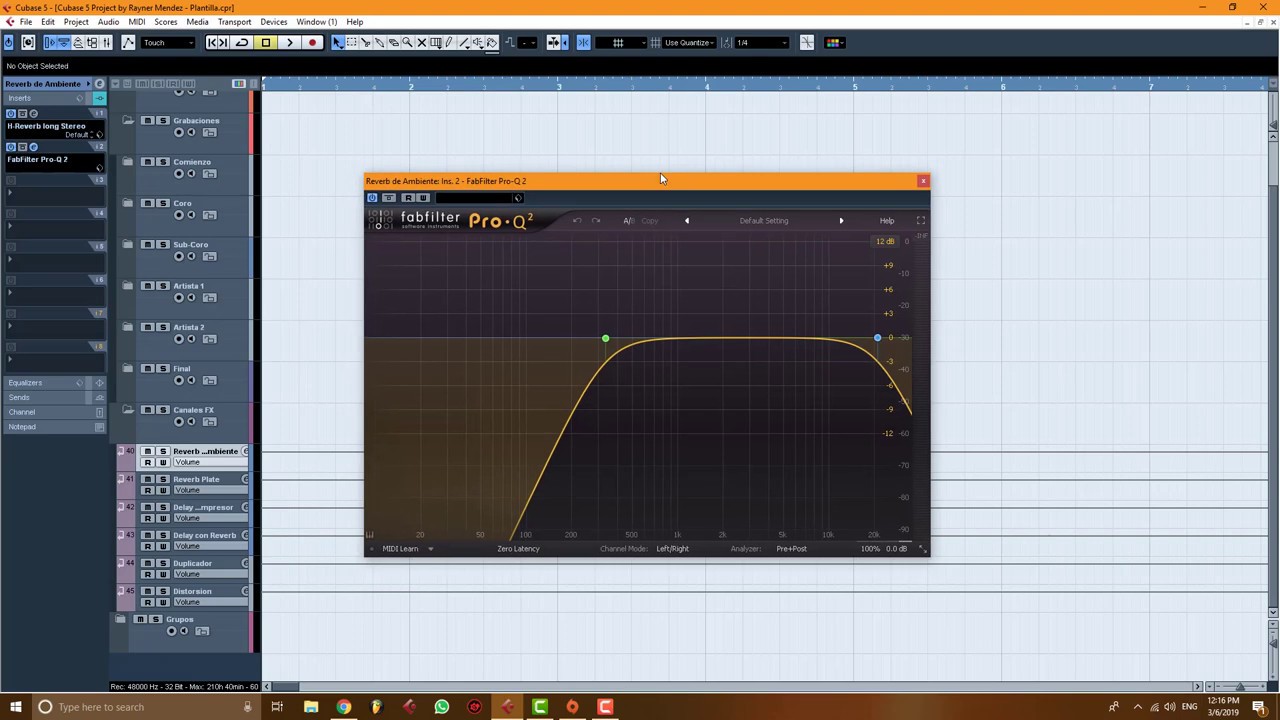Screen dimensions: 1280x720
Task: Open the Devices menu
Action: pyautogui.click(x=273, y=21)
